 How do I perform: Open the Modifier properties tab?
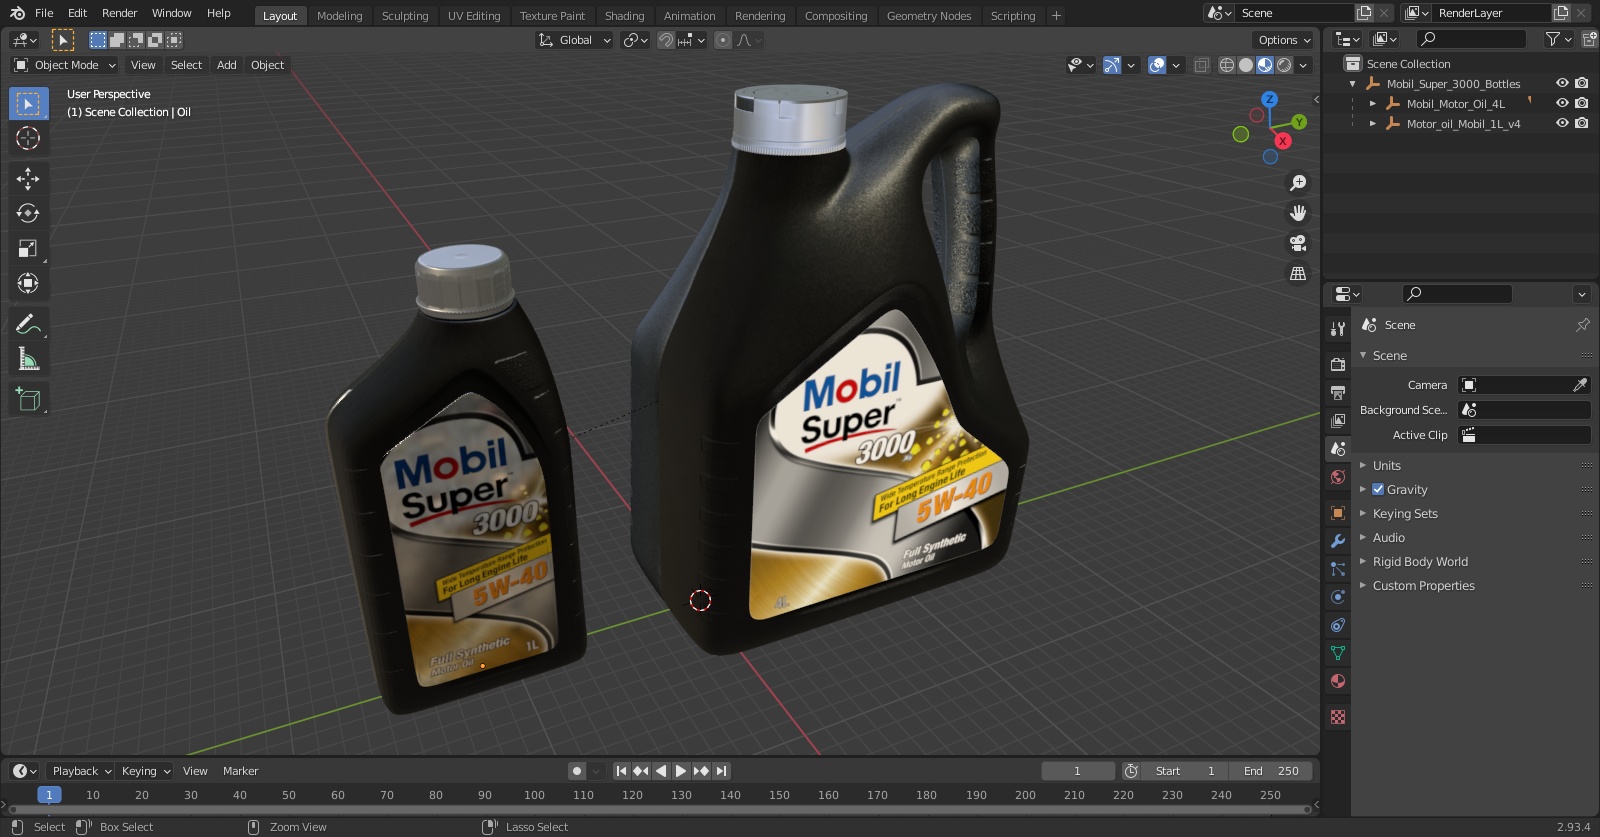(x=1338, y=541)
